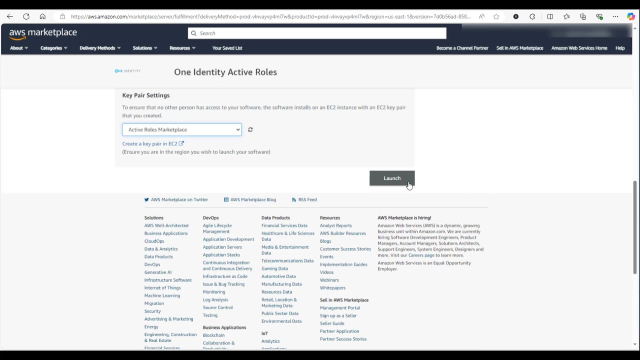640x360 pixels.
Task: Expand the Solutions menu
Action: click(144, 48)
